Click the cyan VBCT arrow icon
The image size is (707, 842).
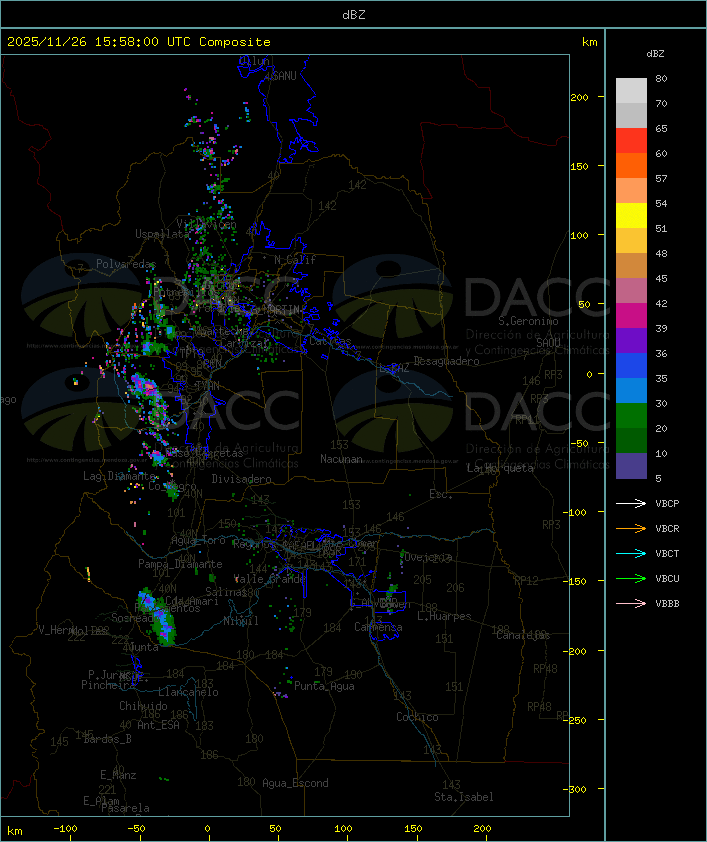(631, 553)
